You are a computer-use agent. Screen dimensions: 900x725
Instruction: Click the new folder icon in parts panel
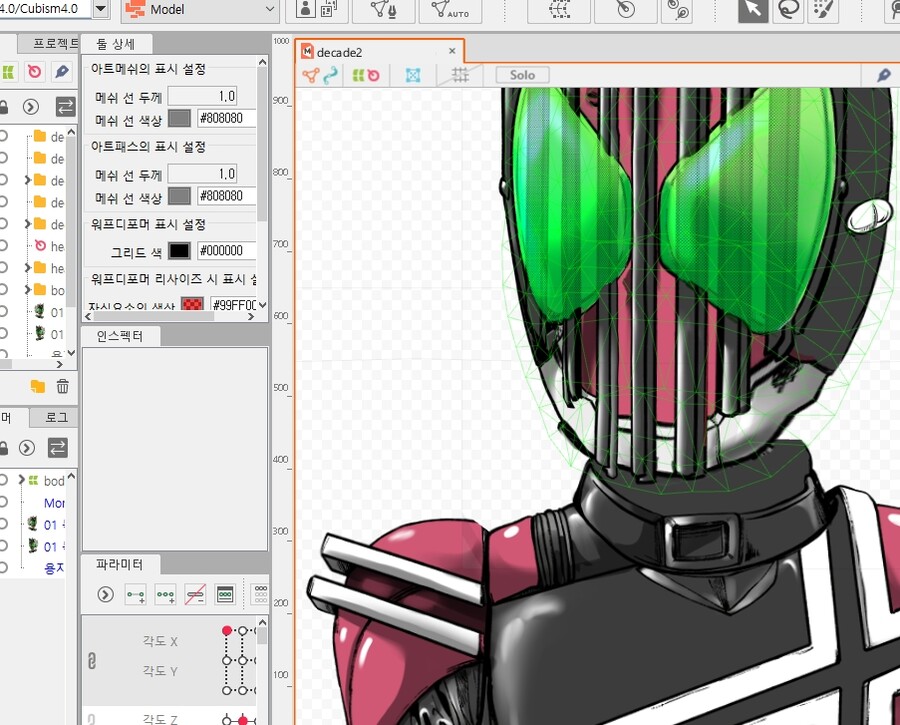click(38, 387)
